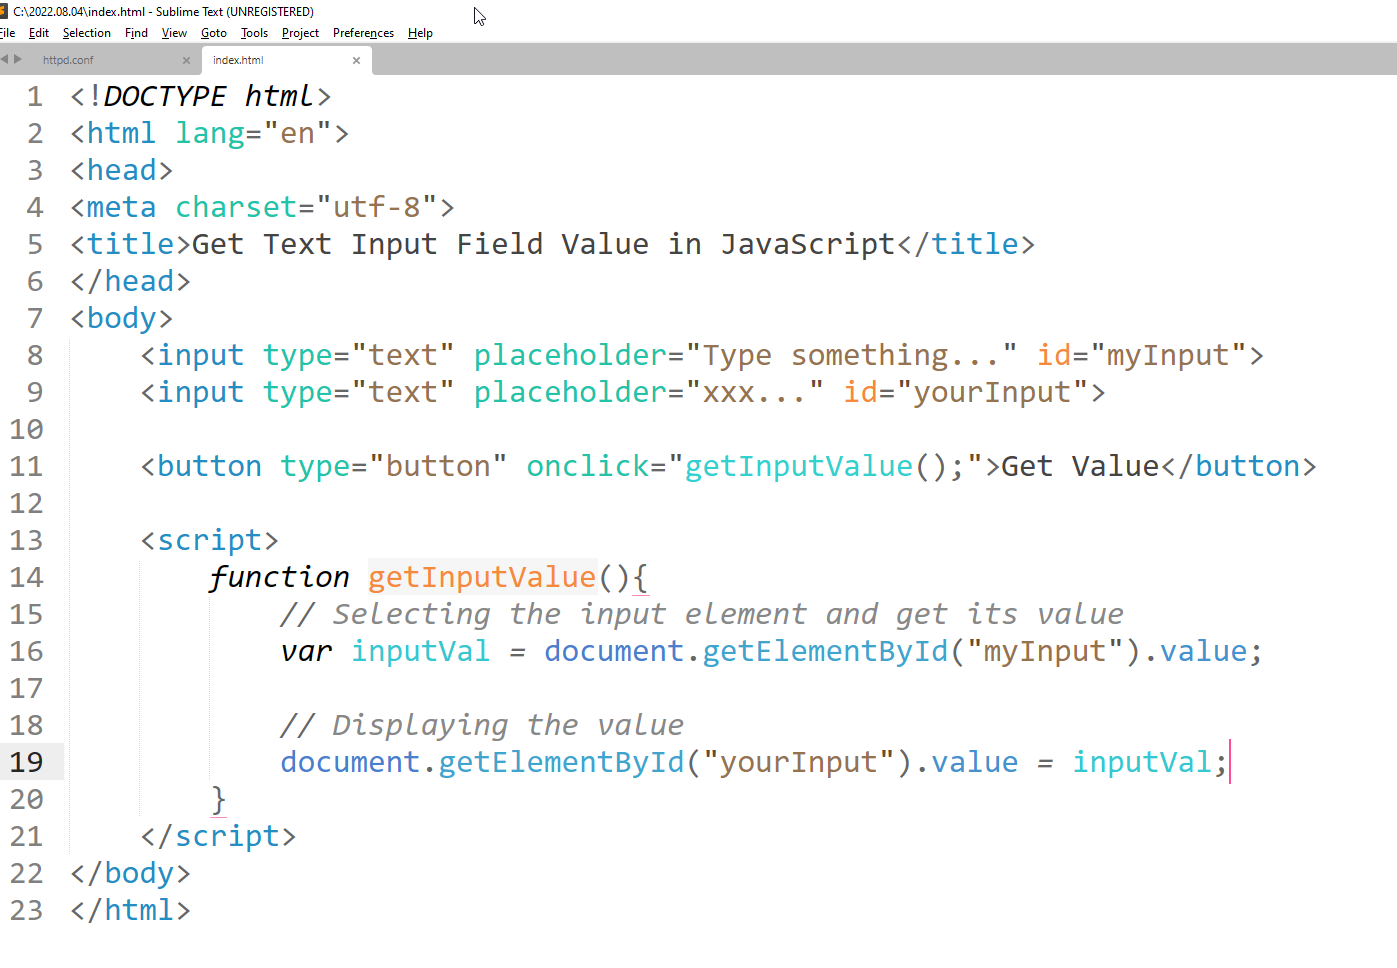1397x968 pixels.
Task: Open the Tools menu
Action: coord(254,33)
